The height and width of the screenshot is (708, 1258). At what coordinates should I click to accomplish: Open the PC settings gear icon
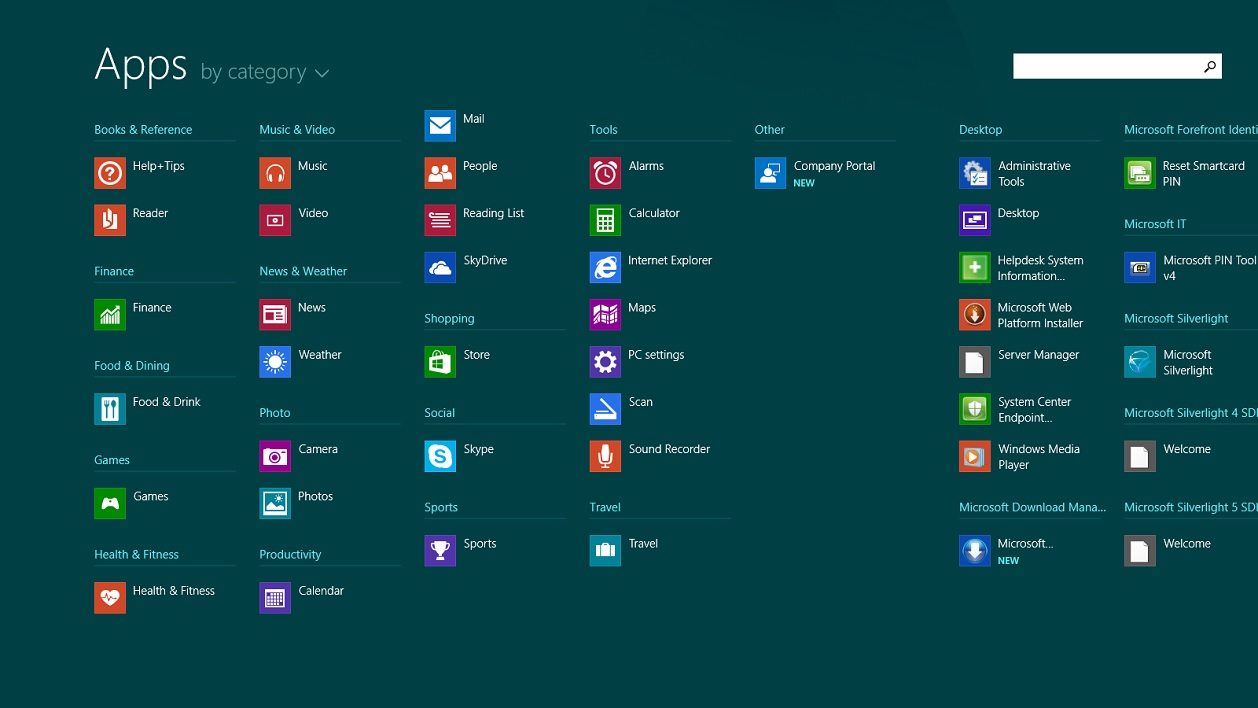(605, 362)
